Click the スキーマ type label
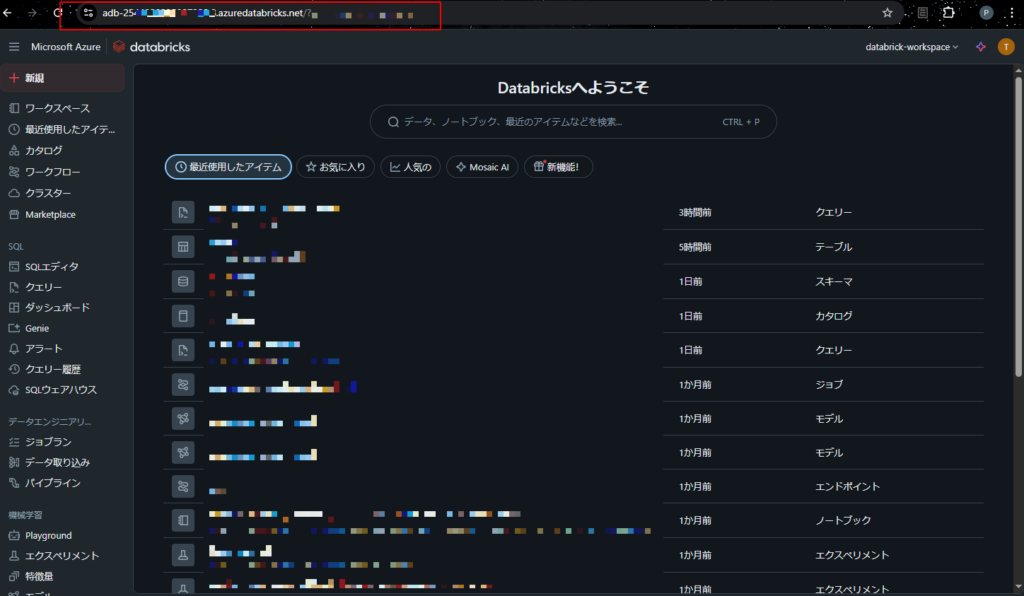 [x=833, y=281]
